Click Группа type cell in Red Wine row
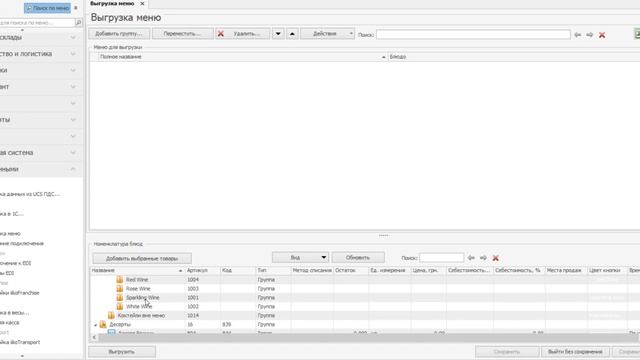The image size is (640, 360). pyautogui.click(x=266, y=280)
